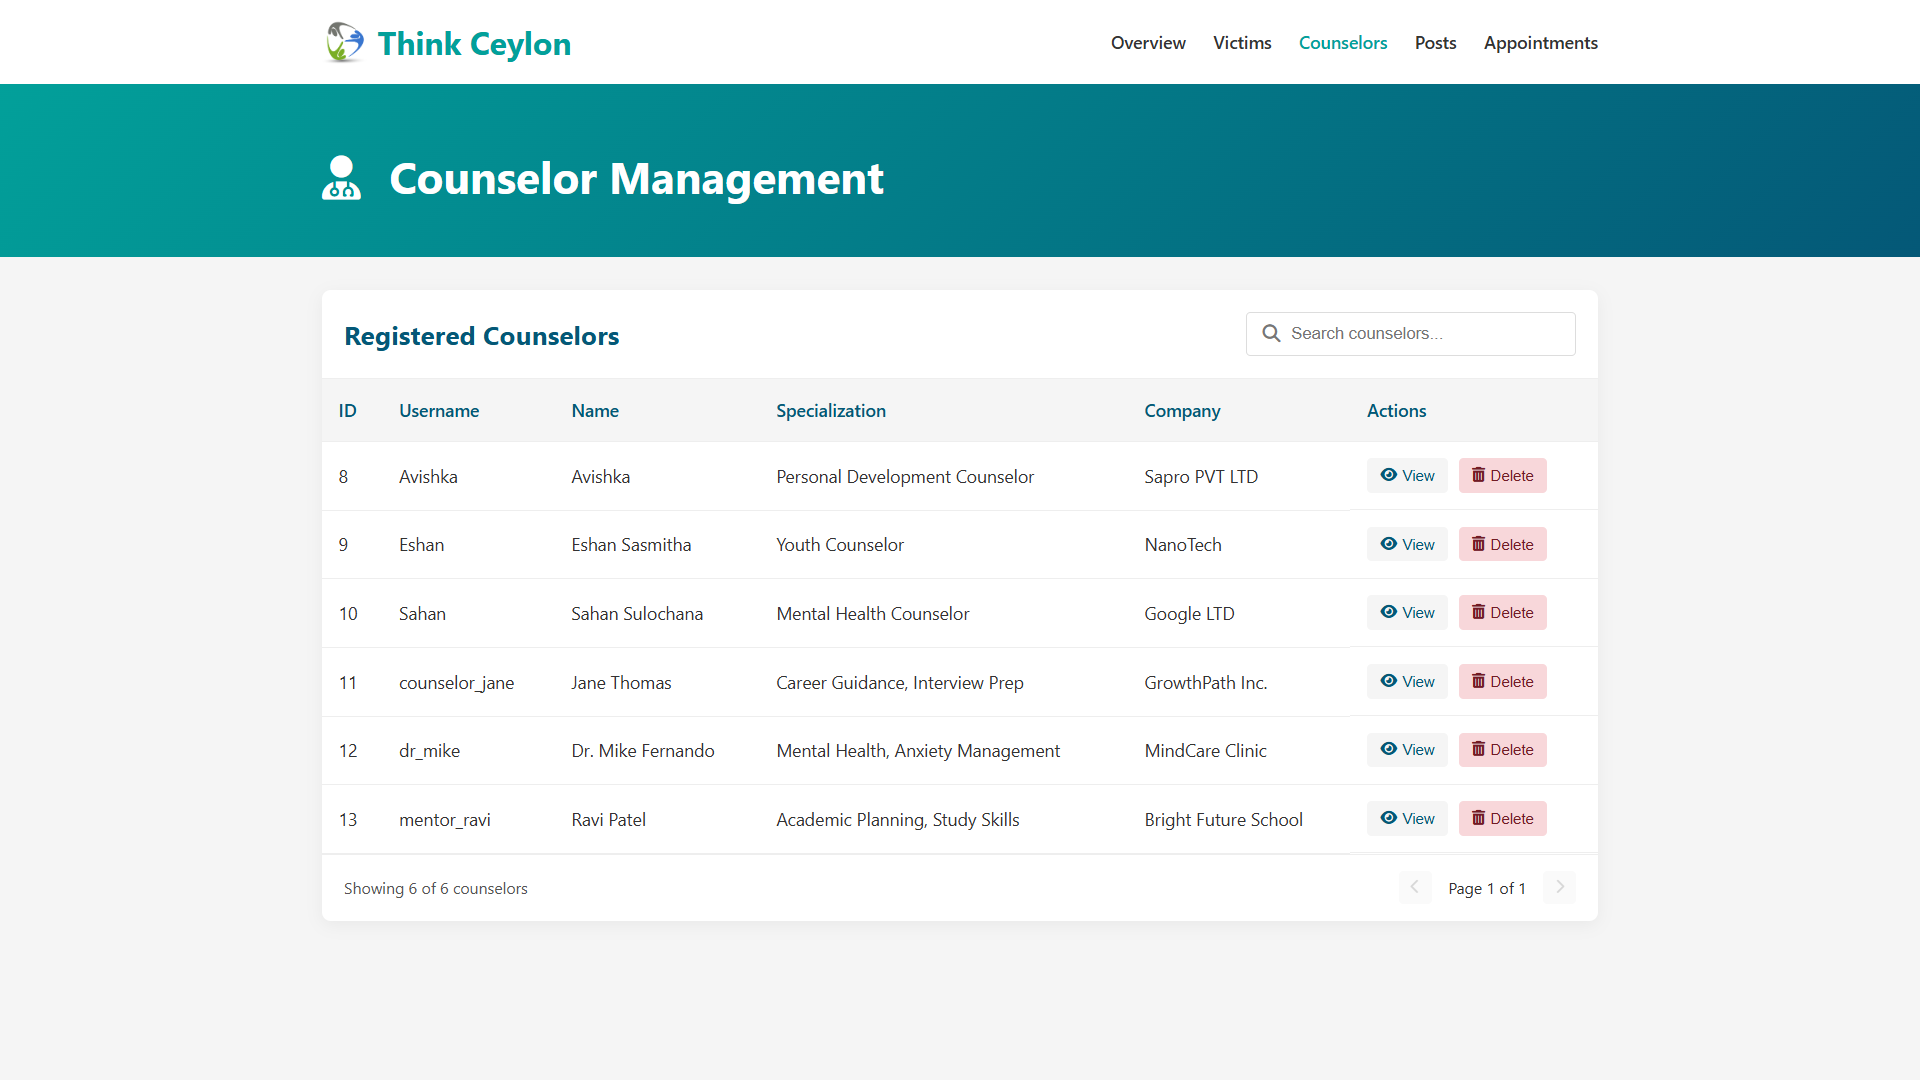
Task: Click username 'dr_mike'
Action: click(x=429, y=751)
